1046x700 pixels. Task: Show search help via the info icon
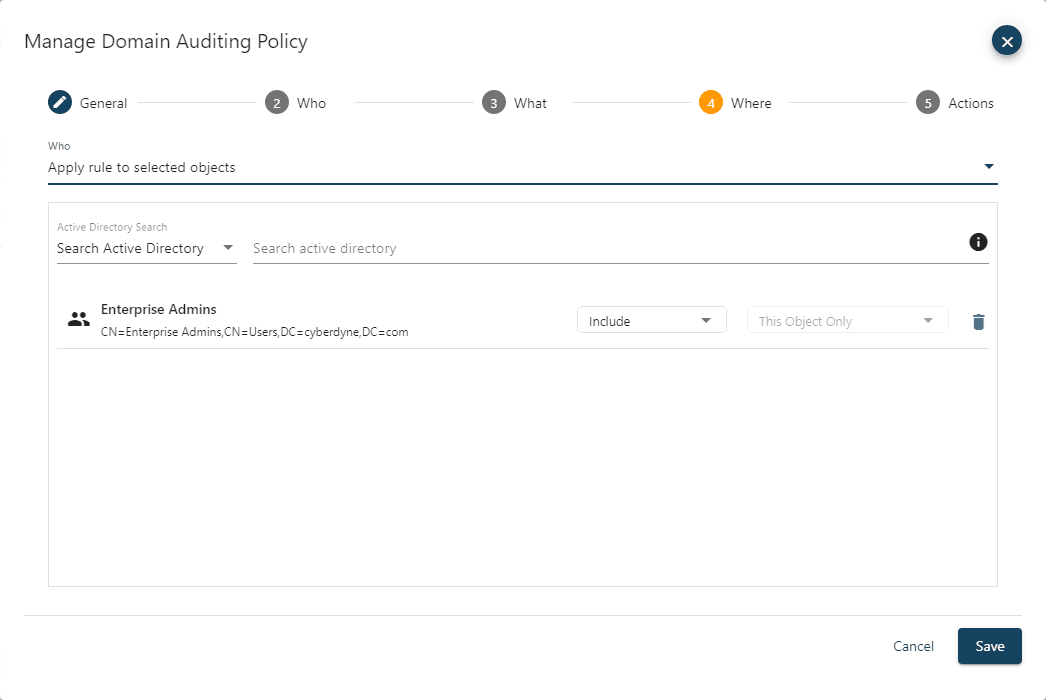click(978, 242)
